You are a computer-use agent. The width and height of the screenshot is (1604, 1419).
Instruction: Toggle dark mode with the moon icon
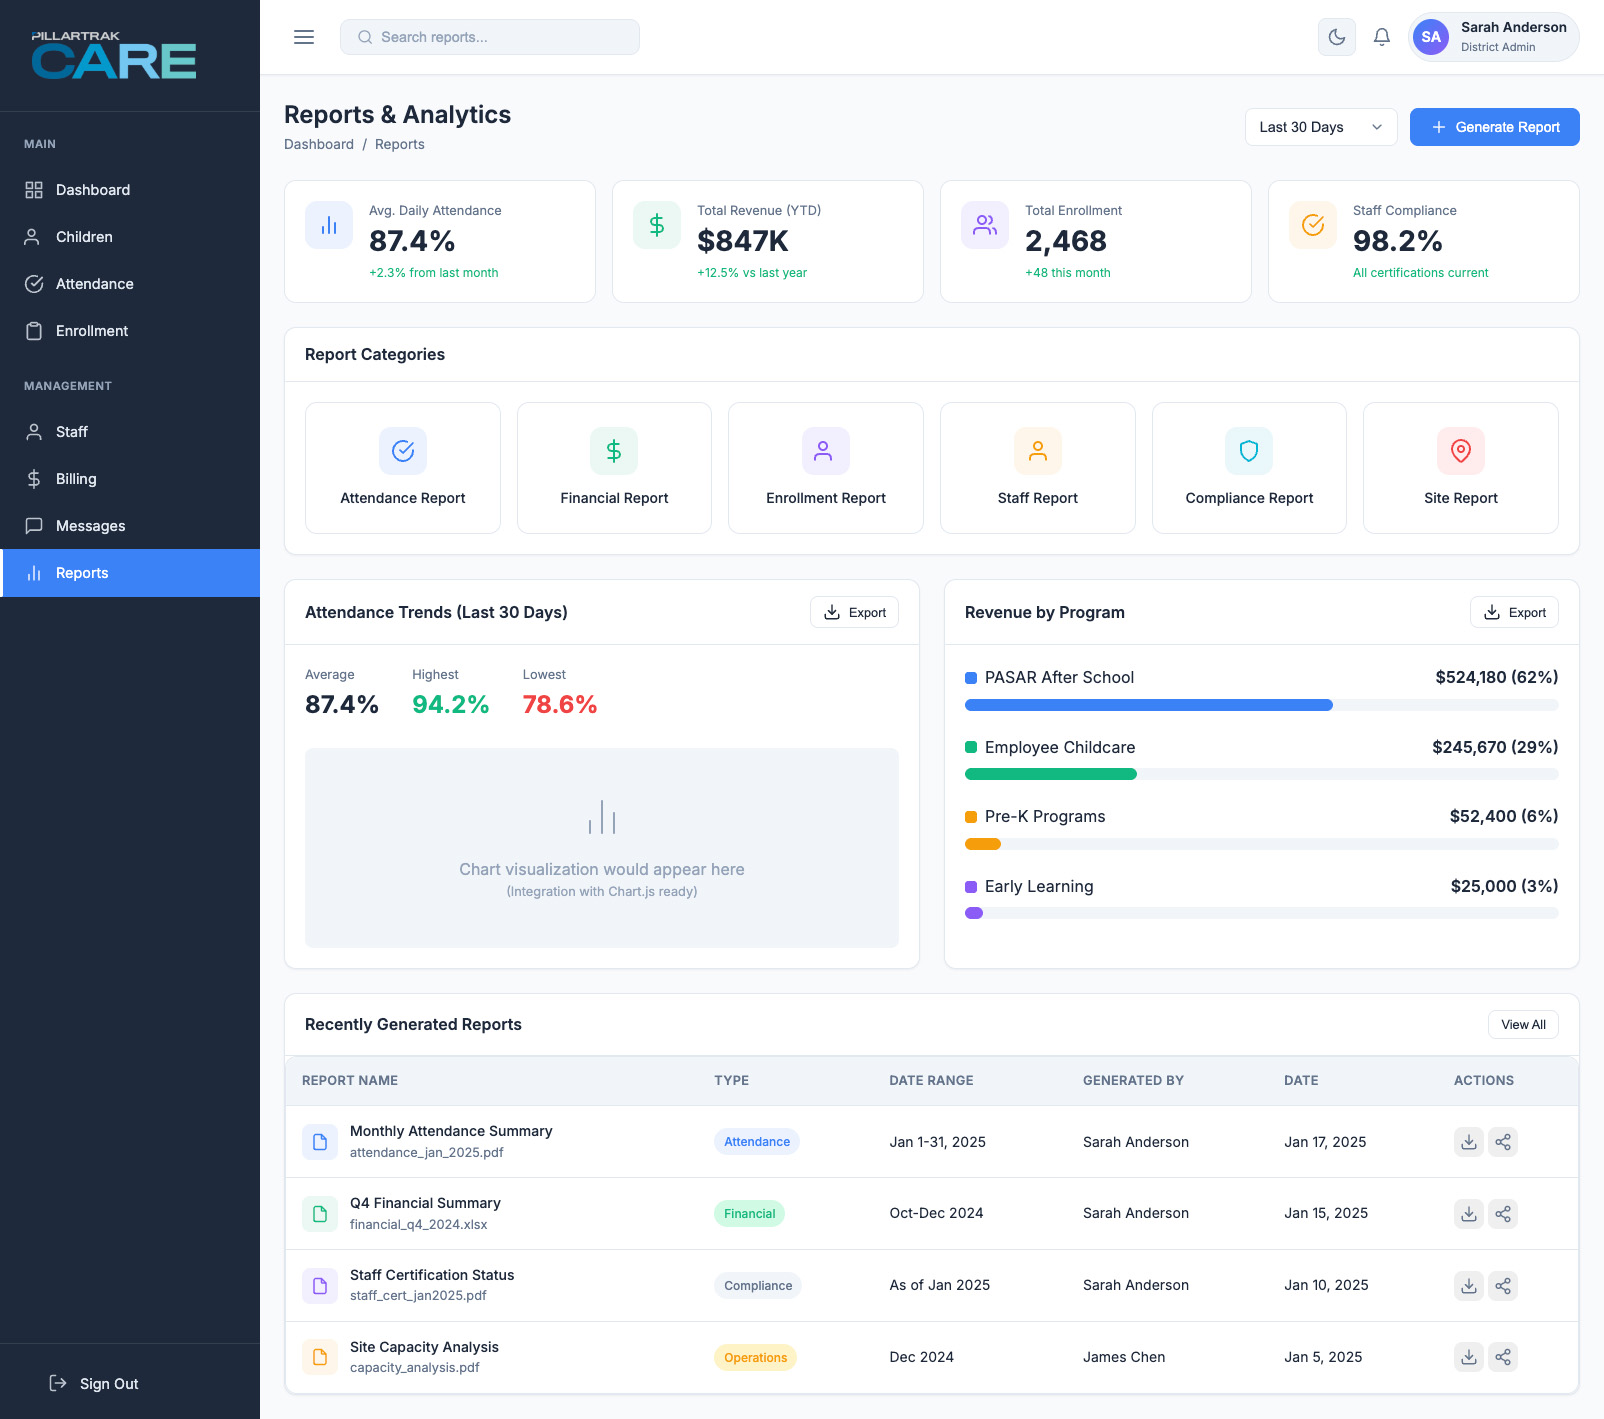pos(1336,36)
